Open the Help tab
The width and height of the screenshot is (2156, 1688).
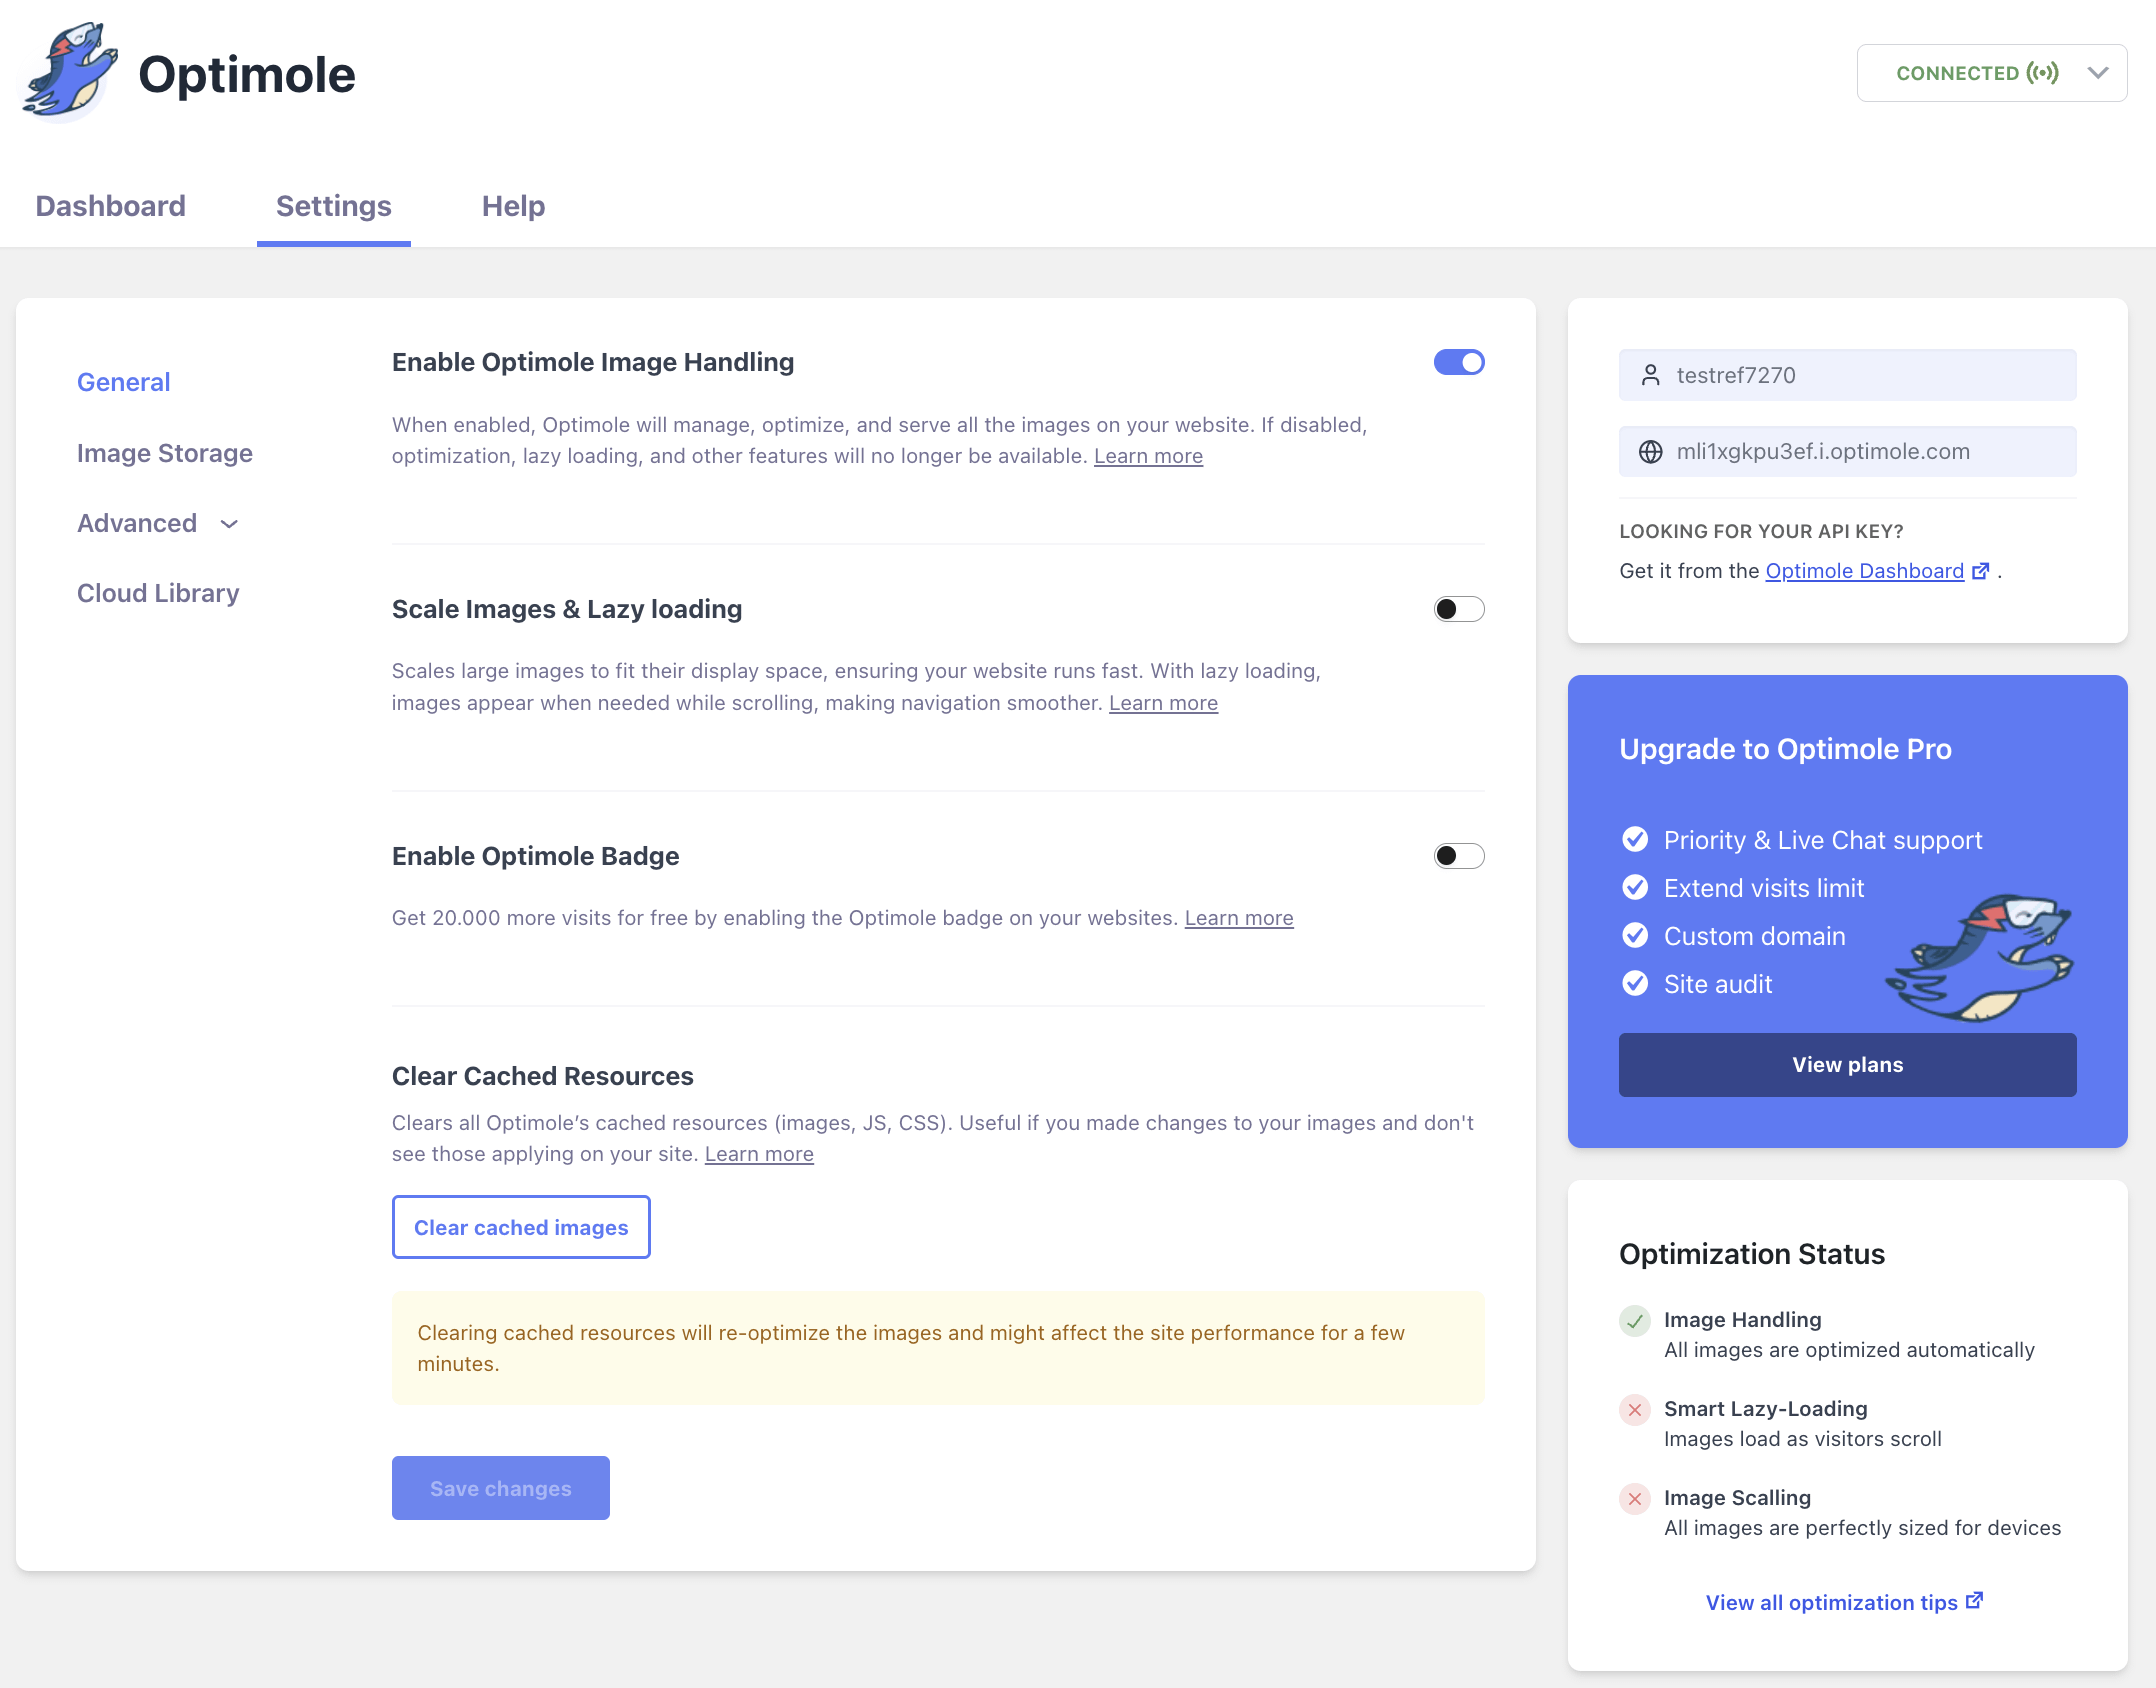tap(513, 206)
